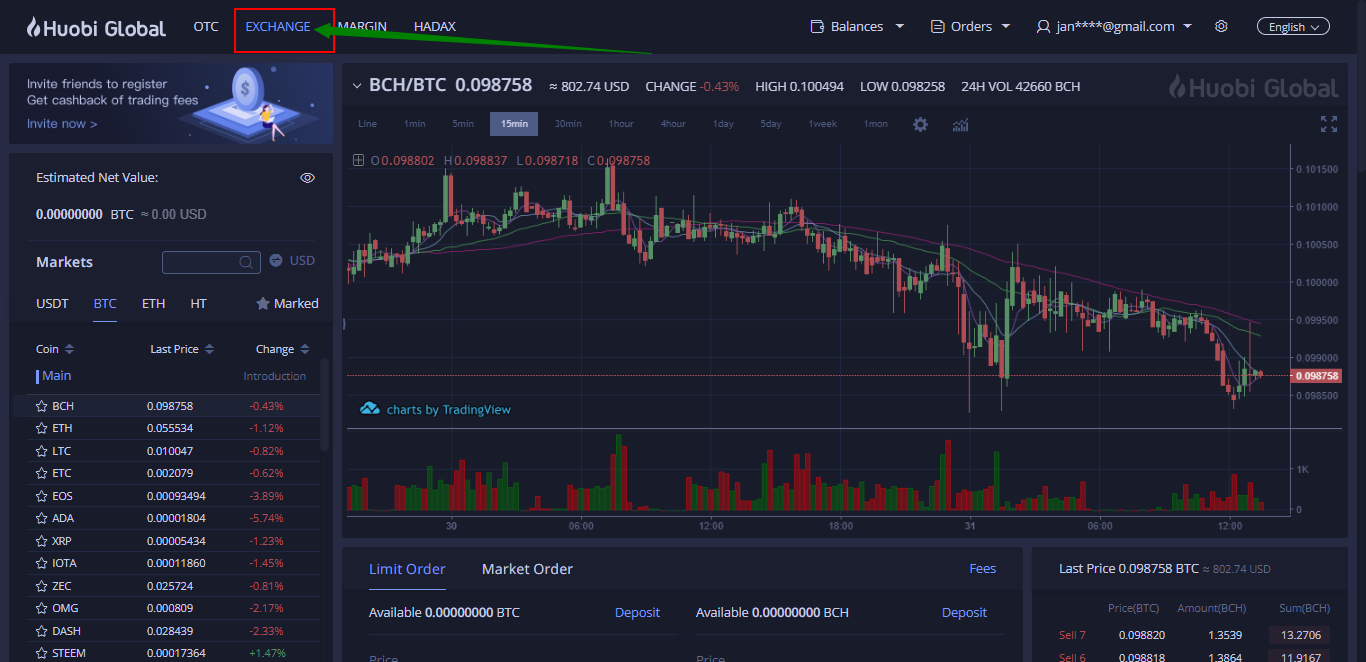Click the markets list scrollbar
Viewport: 1366px width, 662px height.
coord(325,405)
